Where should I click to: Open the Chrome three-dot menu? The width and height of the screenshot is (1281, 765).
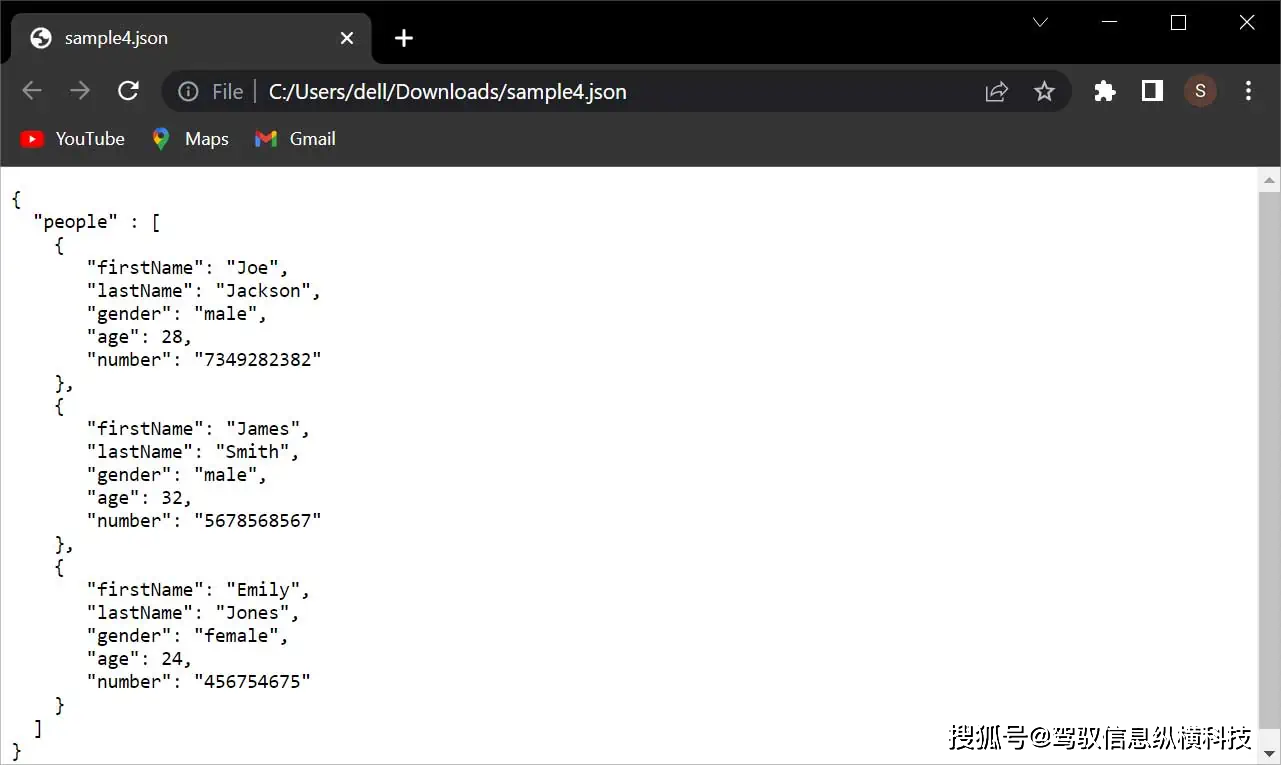(x=1248, y=91)
